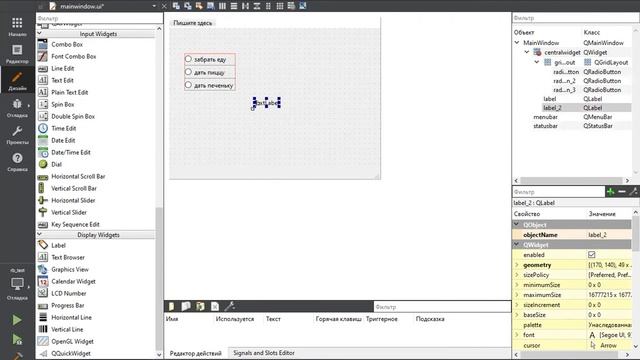Collapse the centralwidget tree node
640x360 pixels.
click(x=527, y=52)
